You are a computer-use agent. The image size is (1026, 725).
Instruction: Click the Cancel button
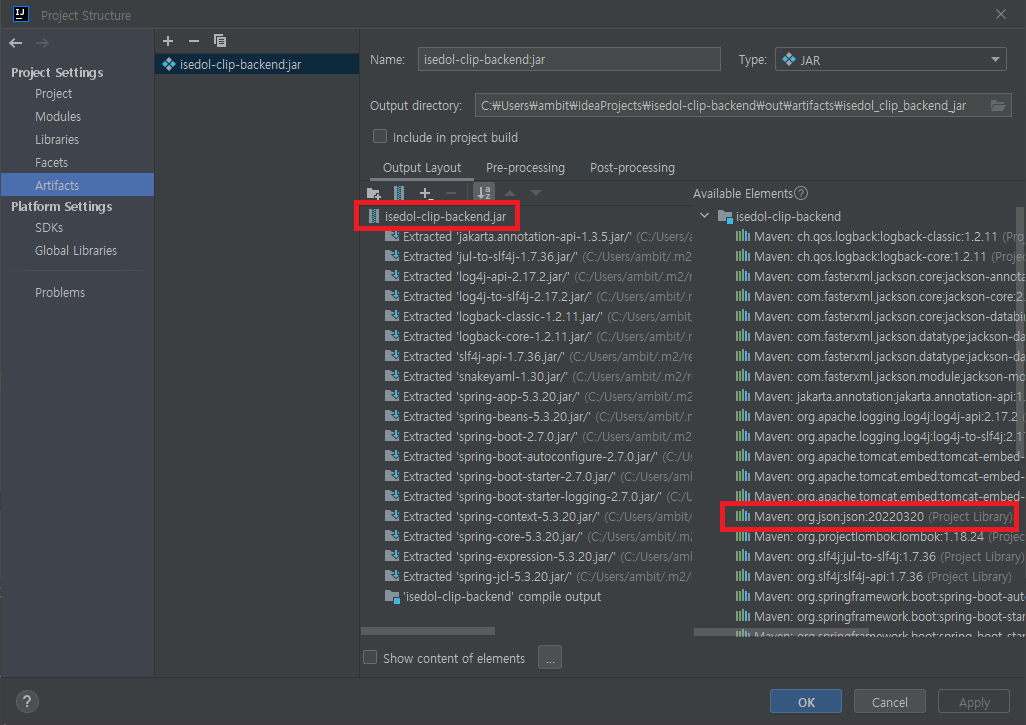pos(889,702)
